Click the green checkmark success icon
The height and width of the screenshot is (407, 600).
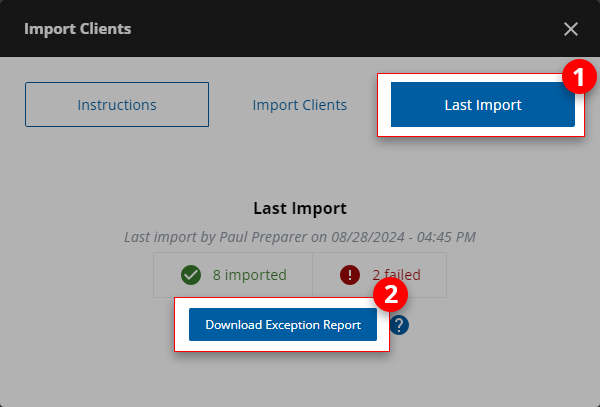pyautogui.click(x=190, y=275)
